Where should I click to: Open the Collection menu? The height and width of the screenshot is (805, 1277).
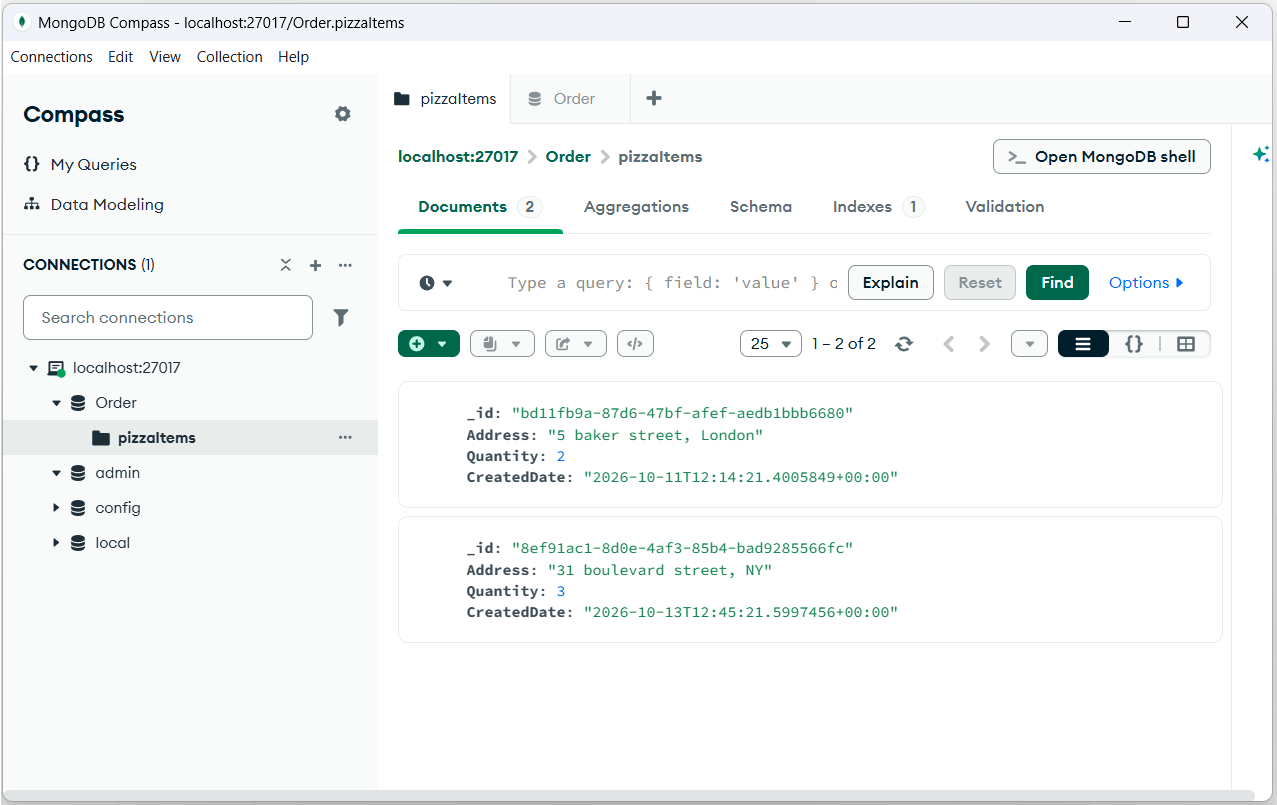(x=229, y=57)
